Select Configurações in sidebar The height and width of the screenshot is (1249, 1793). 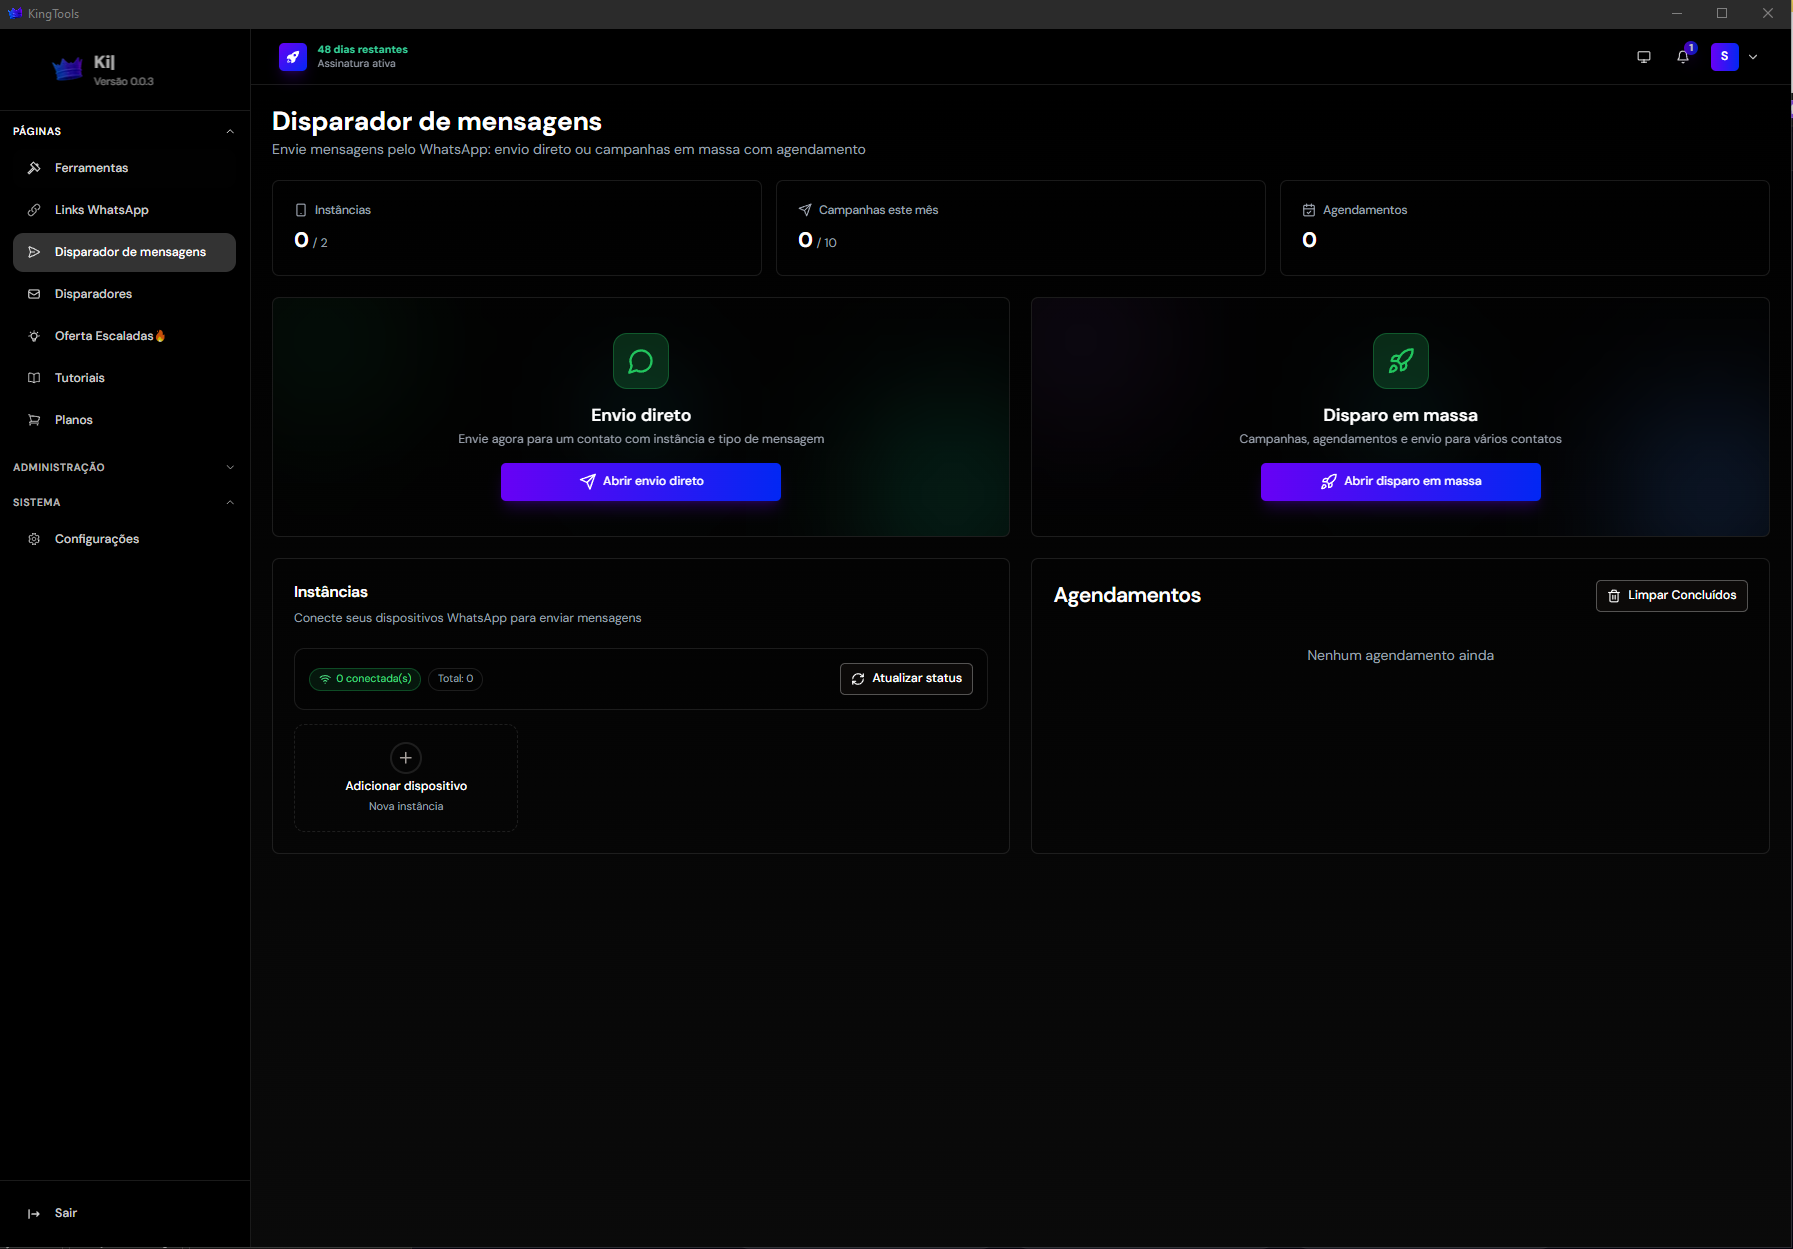124,539
